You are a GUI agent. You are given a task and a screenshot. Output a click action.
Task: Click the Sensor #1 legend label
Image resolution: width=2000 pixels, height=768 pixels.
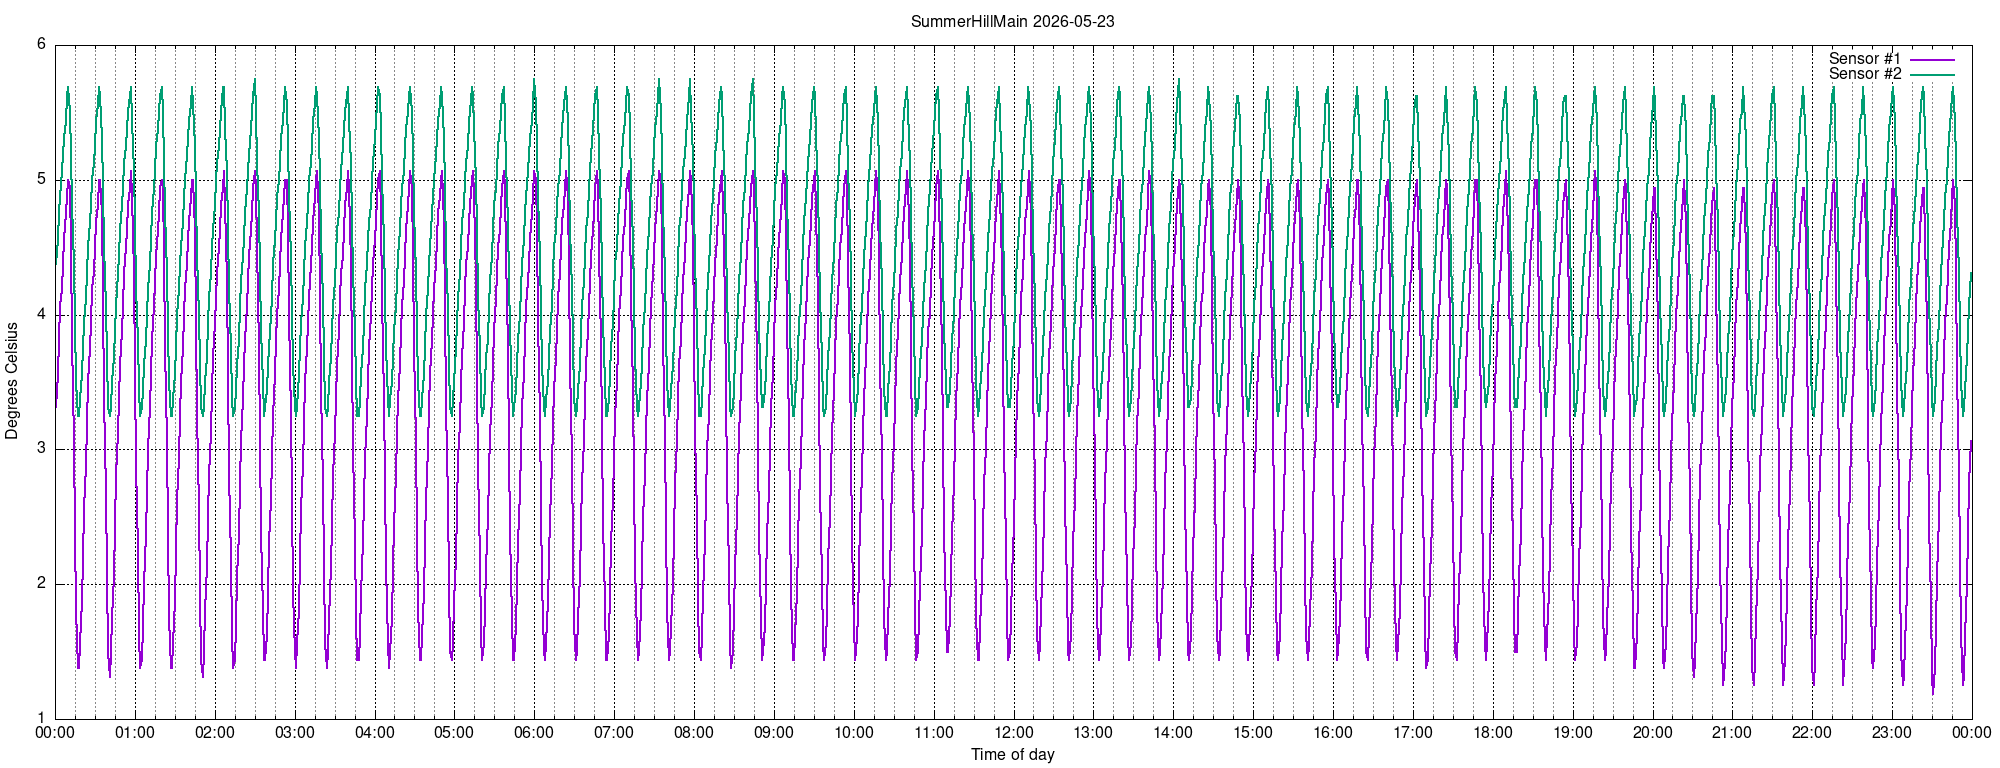(1865, 59)
